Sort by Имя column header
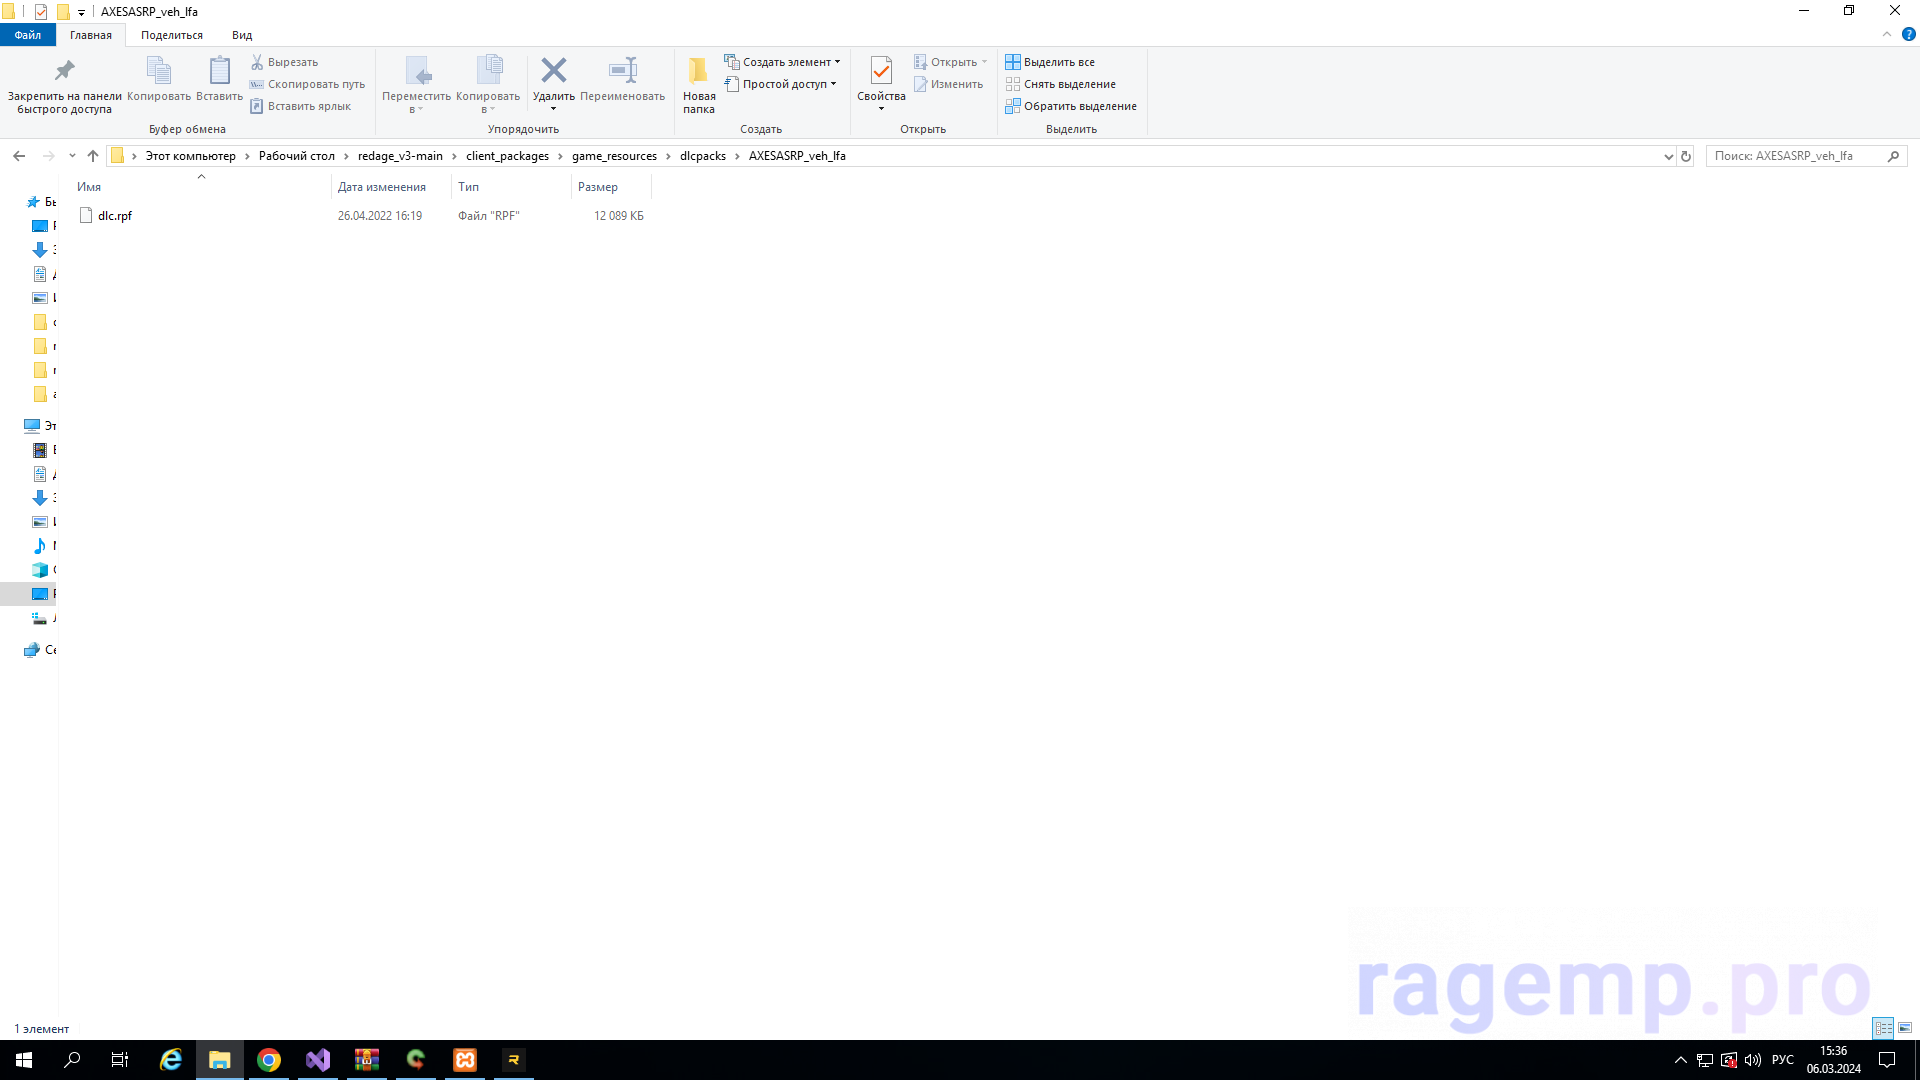The image size is (1920, 1080). 201,187
